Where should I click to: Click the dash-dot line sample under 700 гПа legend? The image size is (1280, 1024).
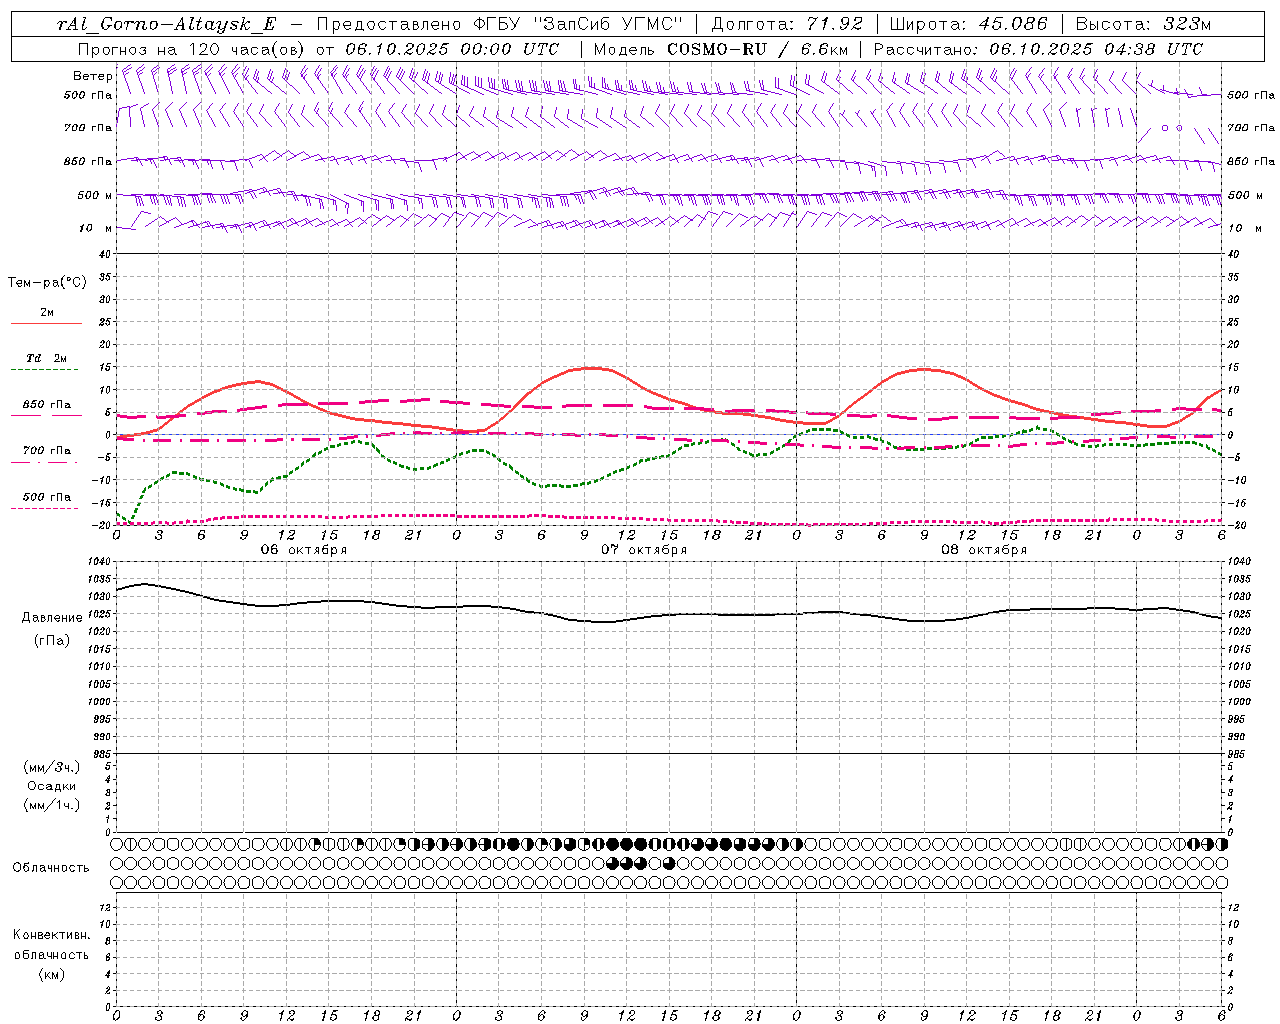46,462
